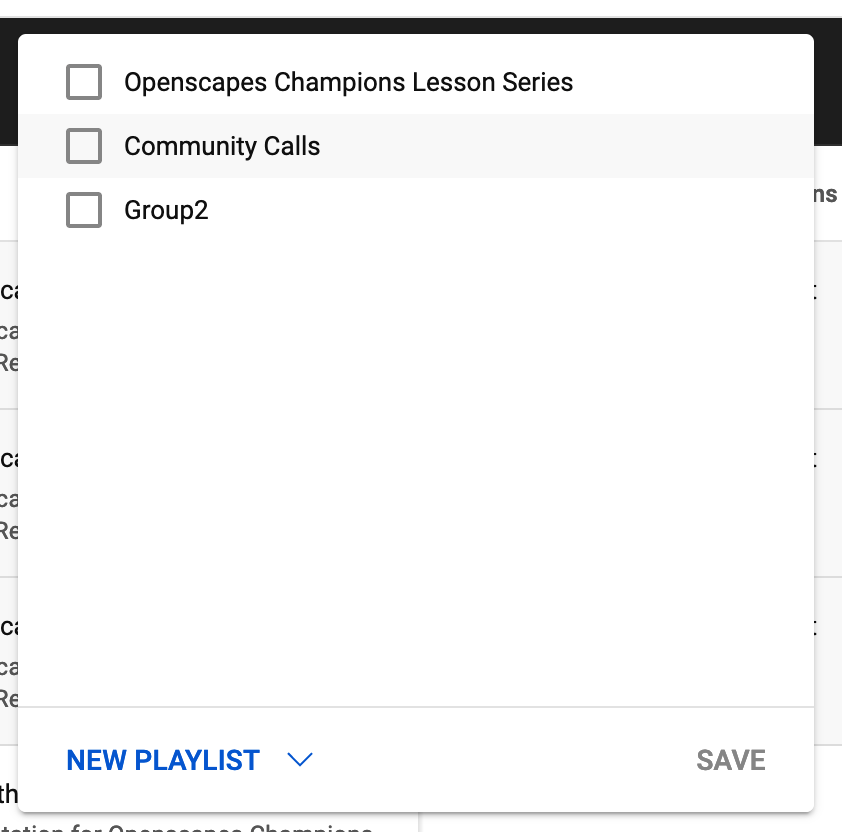Check the Openscapes Champions Lesson Series playlist
The height and width of the screenshot is (832, 842).
(84, 82)
